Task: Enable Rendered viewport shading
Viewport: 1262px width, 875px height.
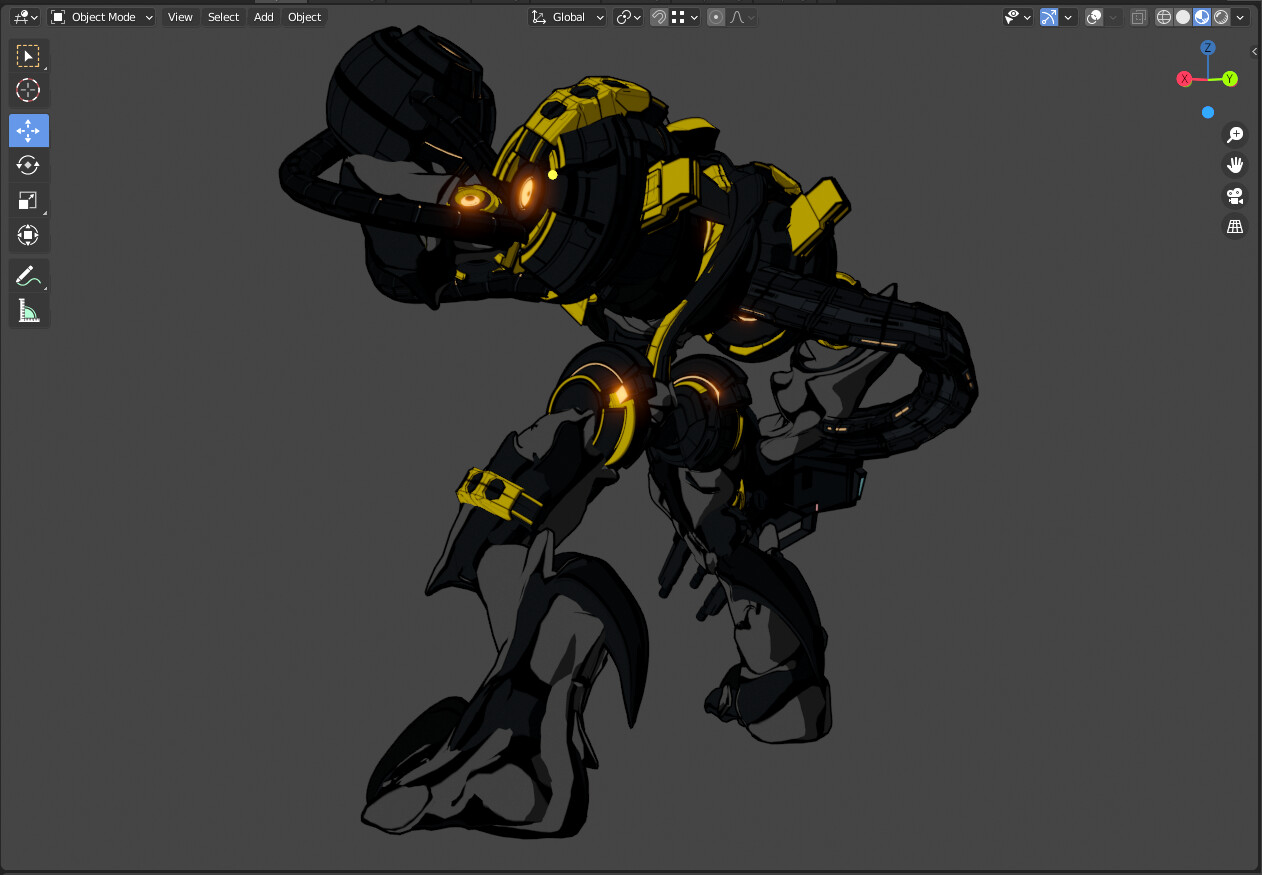Action: [1220, 17]
